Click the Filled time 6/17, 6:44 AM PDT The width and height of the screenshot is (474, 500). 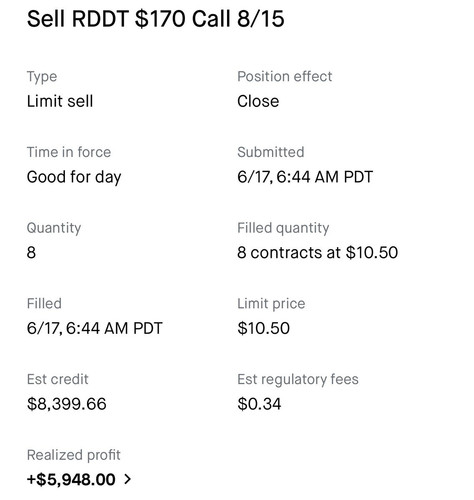click(94, 328)
